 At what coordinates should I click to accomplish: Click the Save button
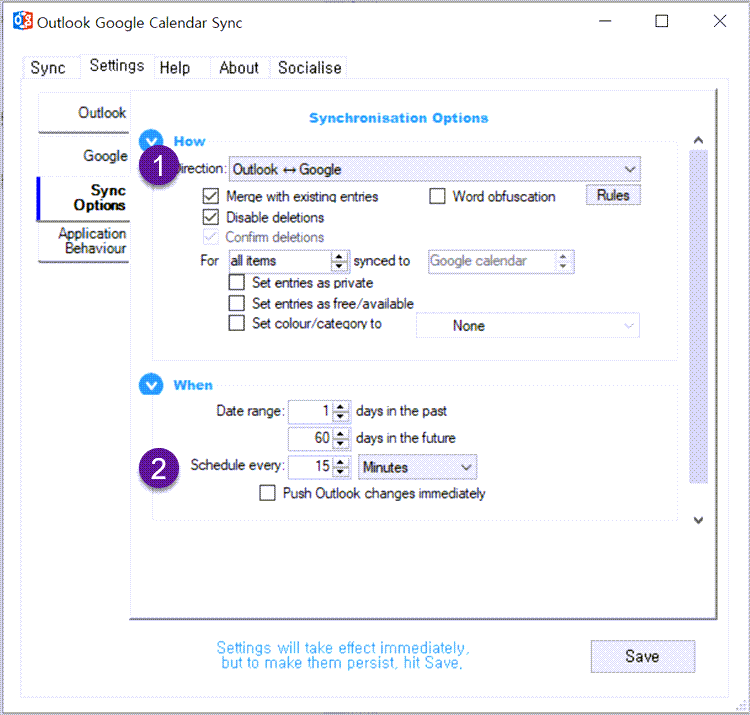(x=642, y=656)
